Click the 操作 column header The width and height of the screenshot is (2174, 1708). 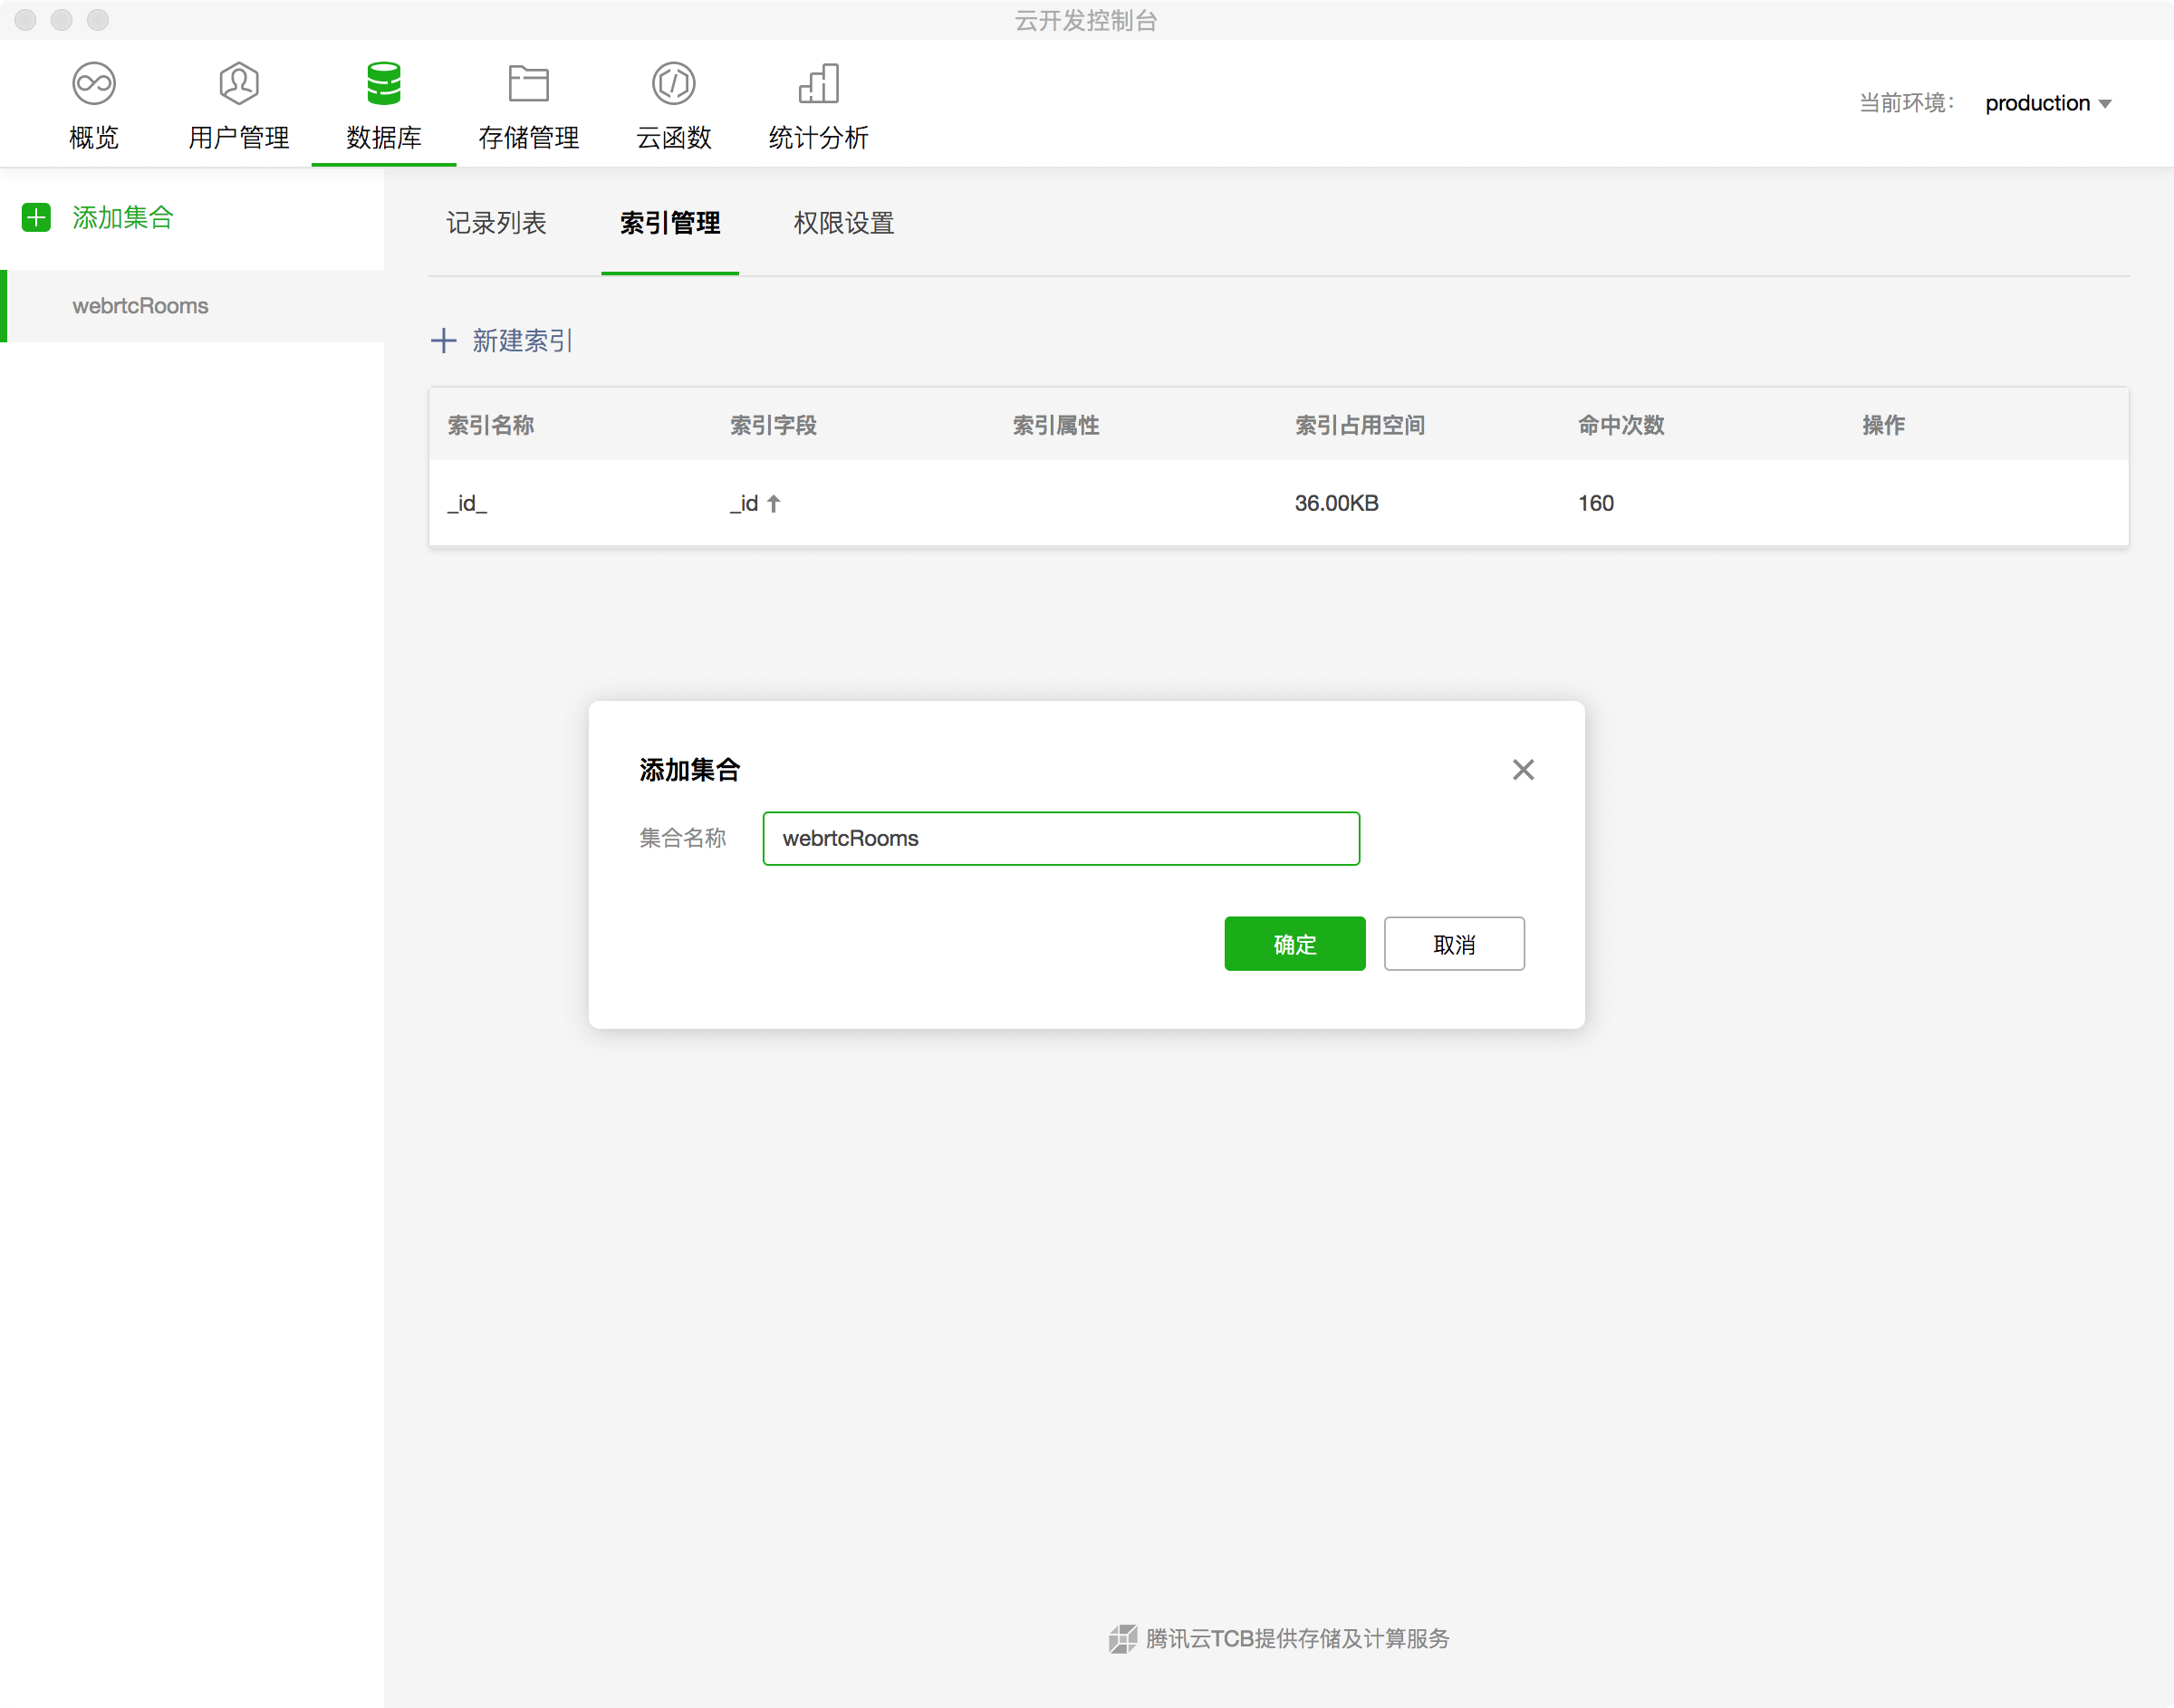(1883, 426)
